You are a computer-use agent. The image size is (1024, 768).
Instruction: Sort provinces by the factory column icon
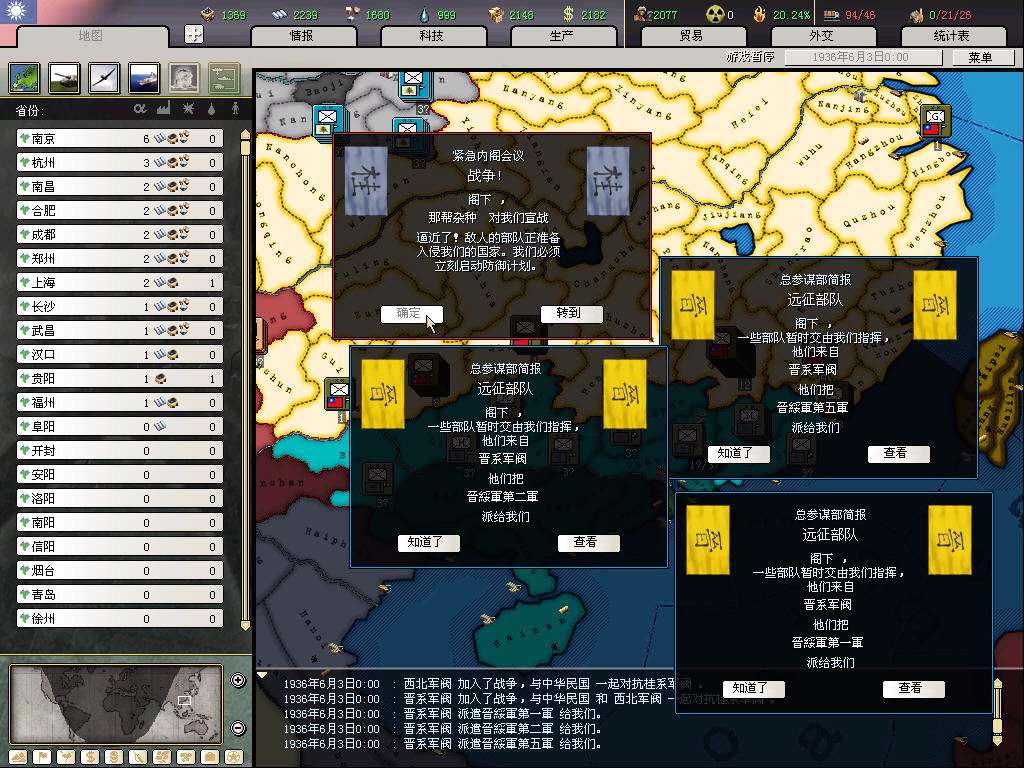coord(163,108)
